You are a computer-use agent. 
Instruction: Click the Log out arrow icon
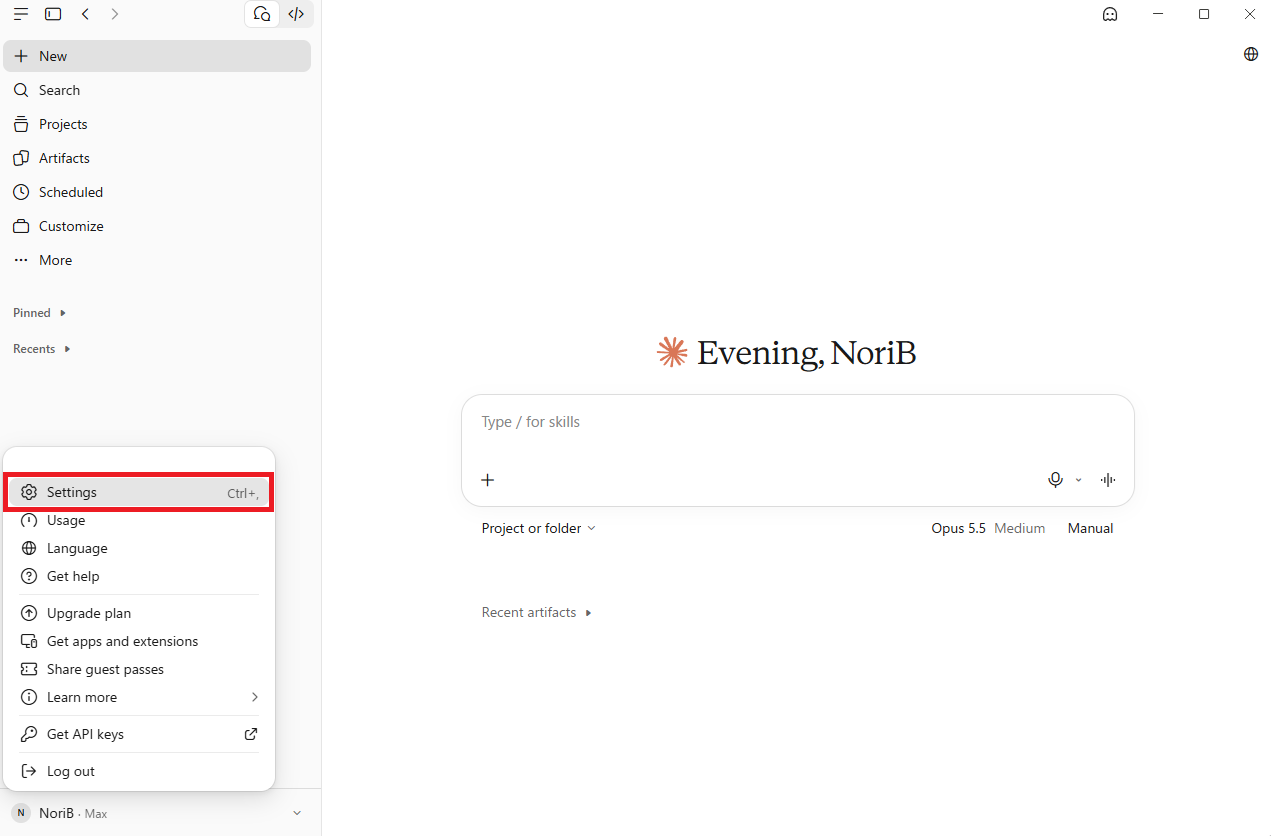click(x=29, y=771)
